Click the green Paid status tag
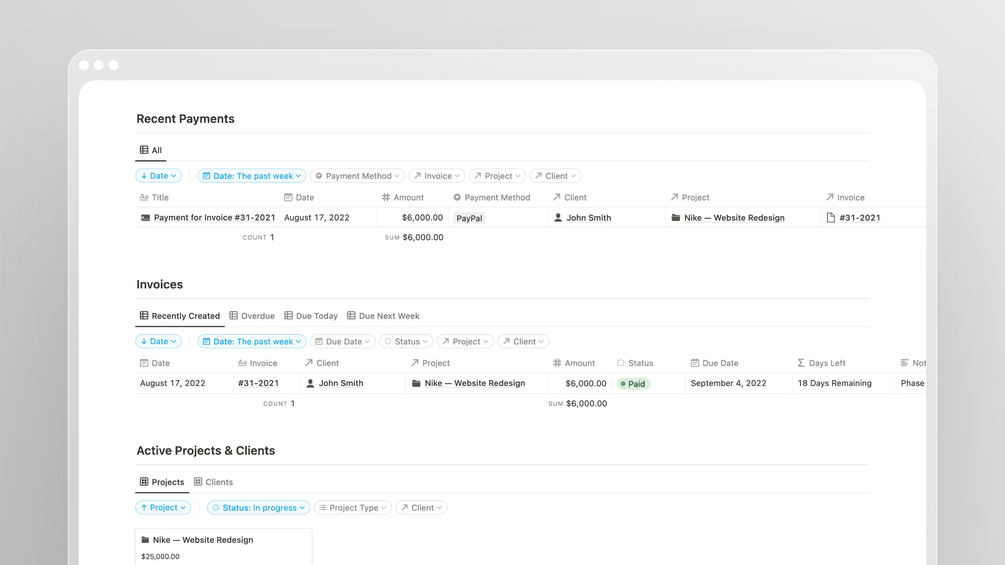 click(x=632, y=384)
